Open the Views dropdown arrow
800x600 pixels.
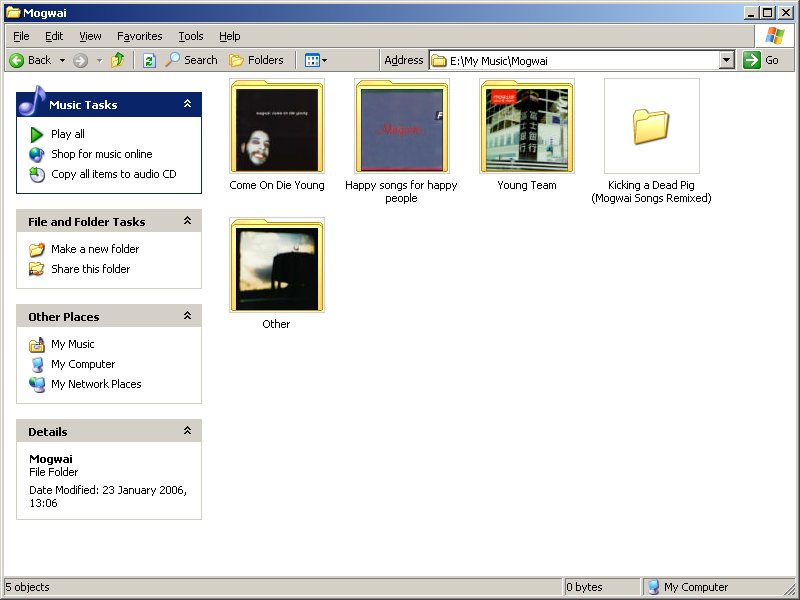(324, 61)
